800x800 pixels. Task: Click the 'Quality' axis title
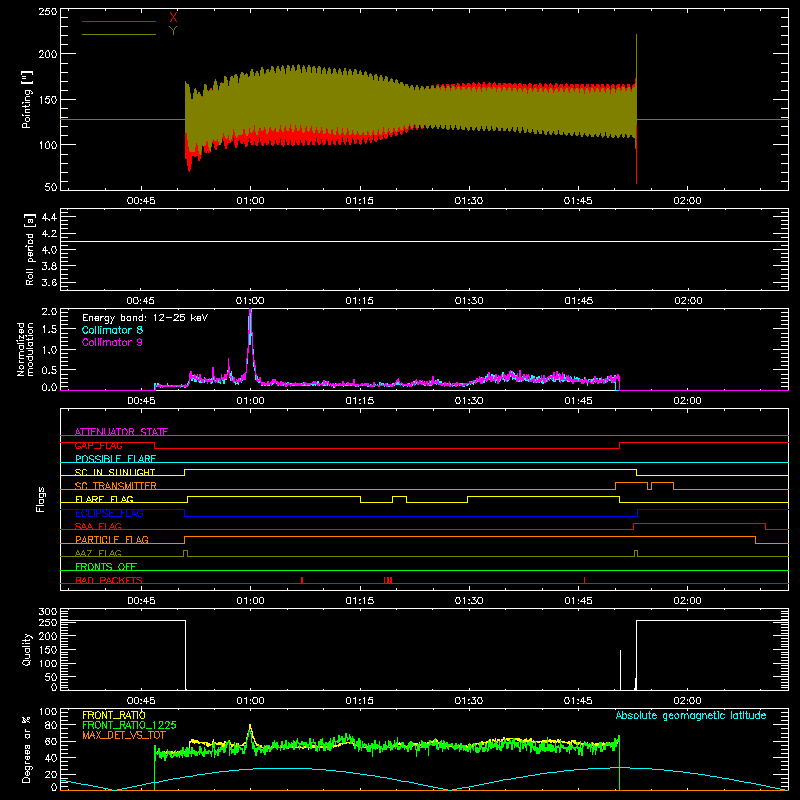(27, 649)
